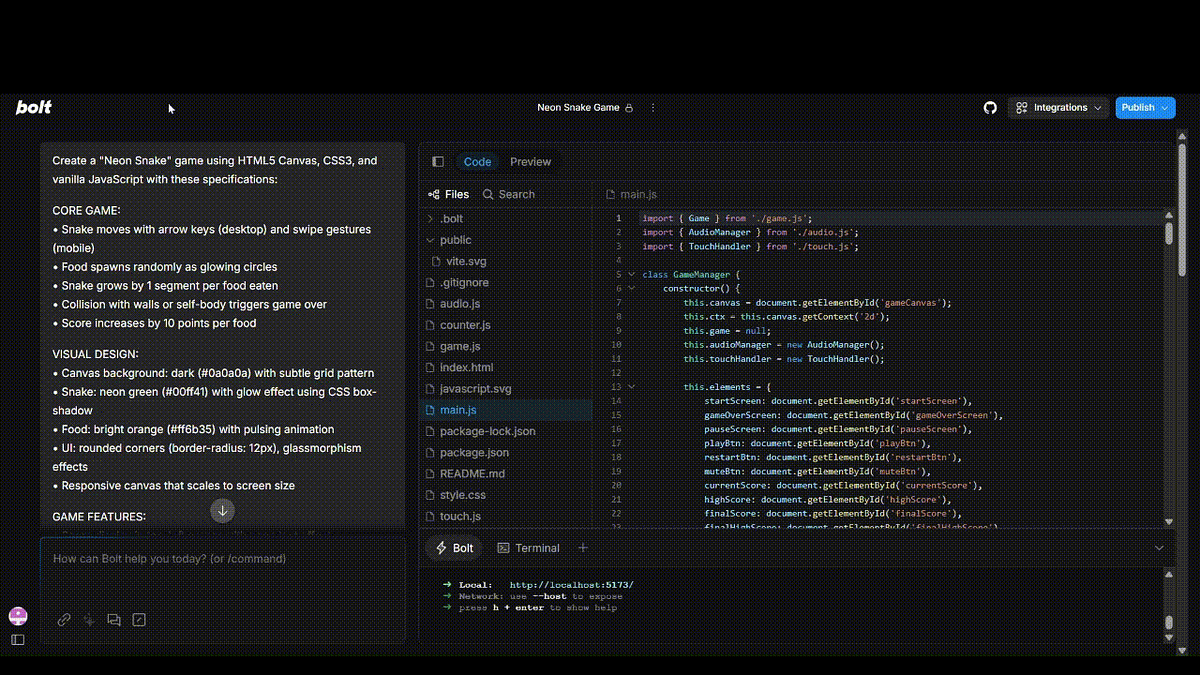Click the attachment paperclip icon in prompt box

pos(63,619)
